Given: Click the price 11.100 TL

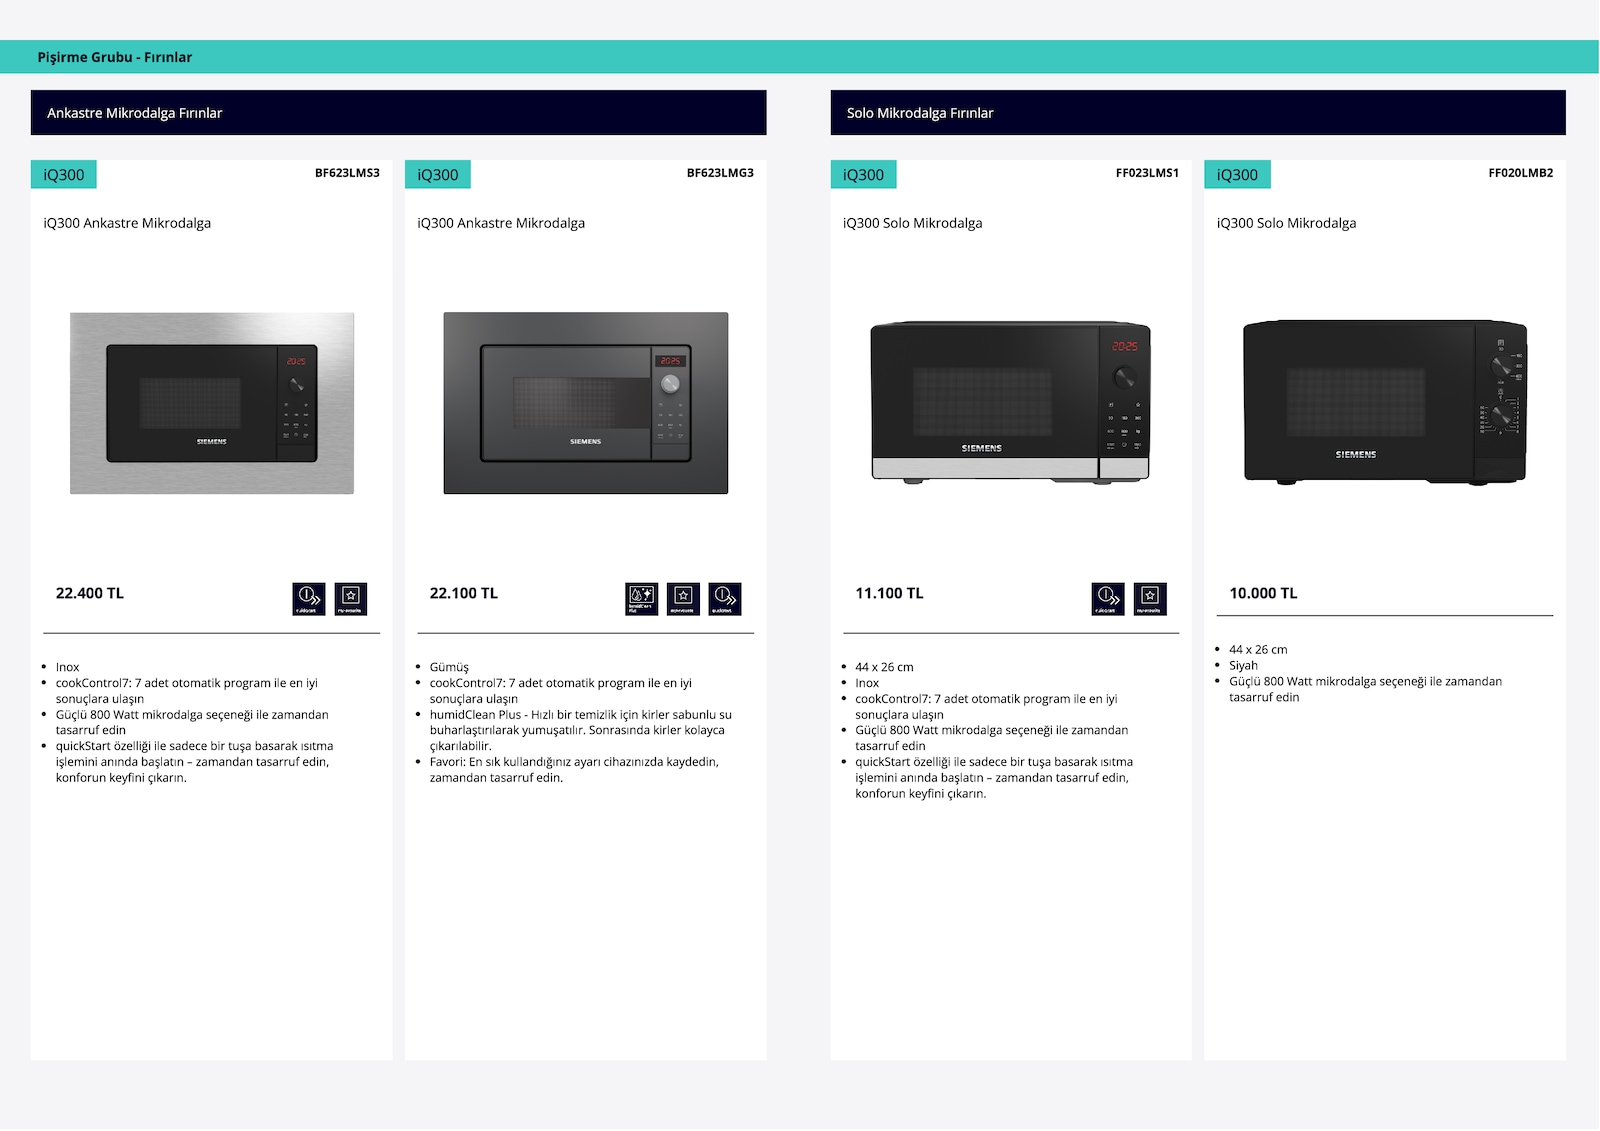Looking at the screenshot, I should point(889,593).
